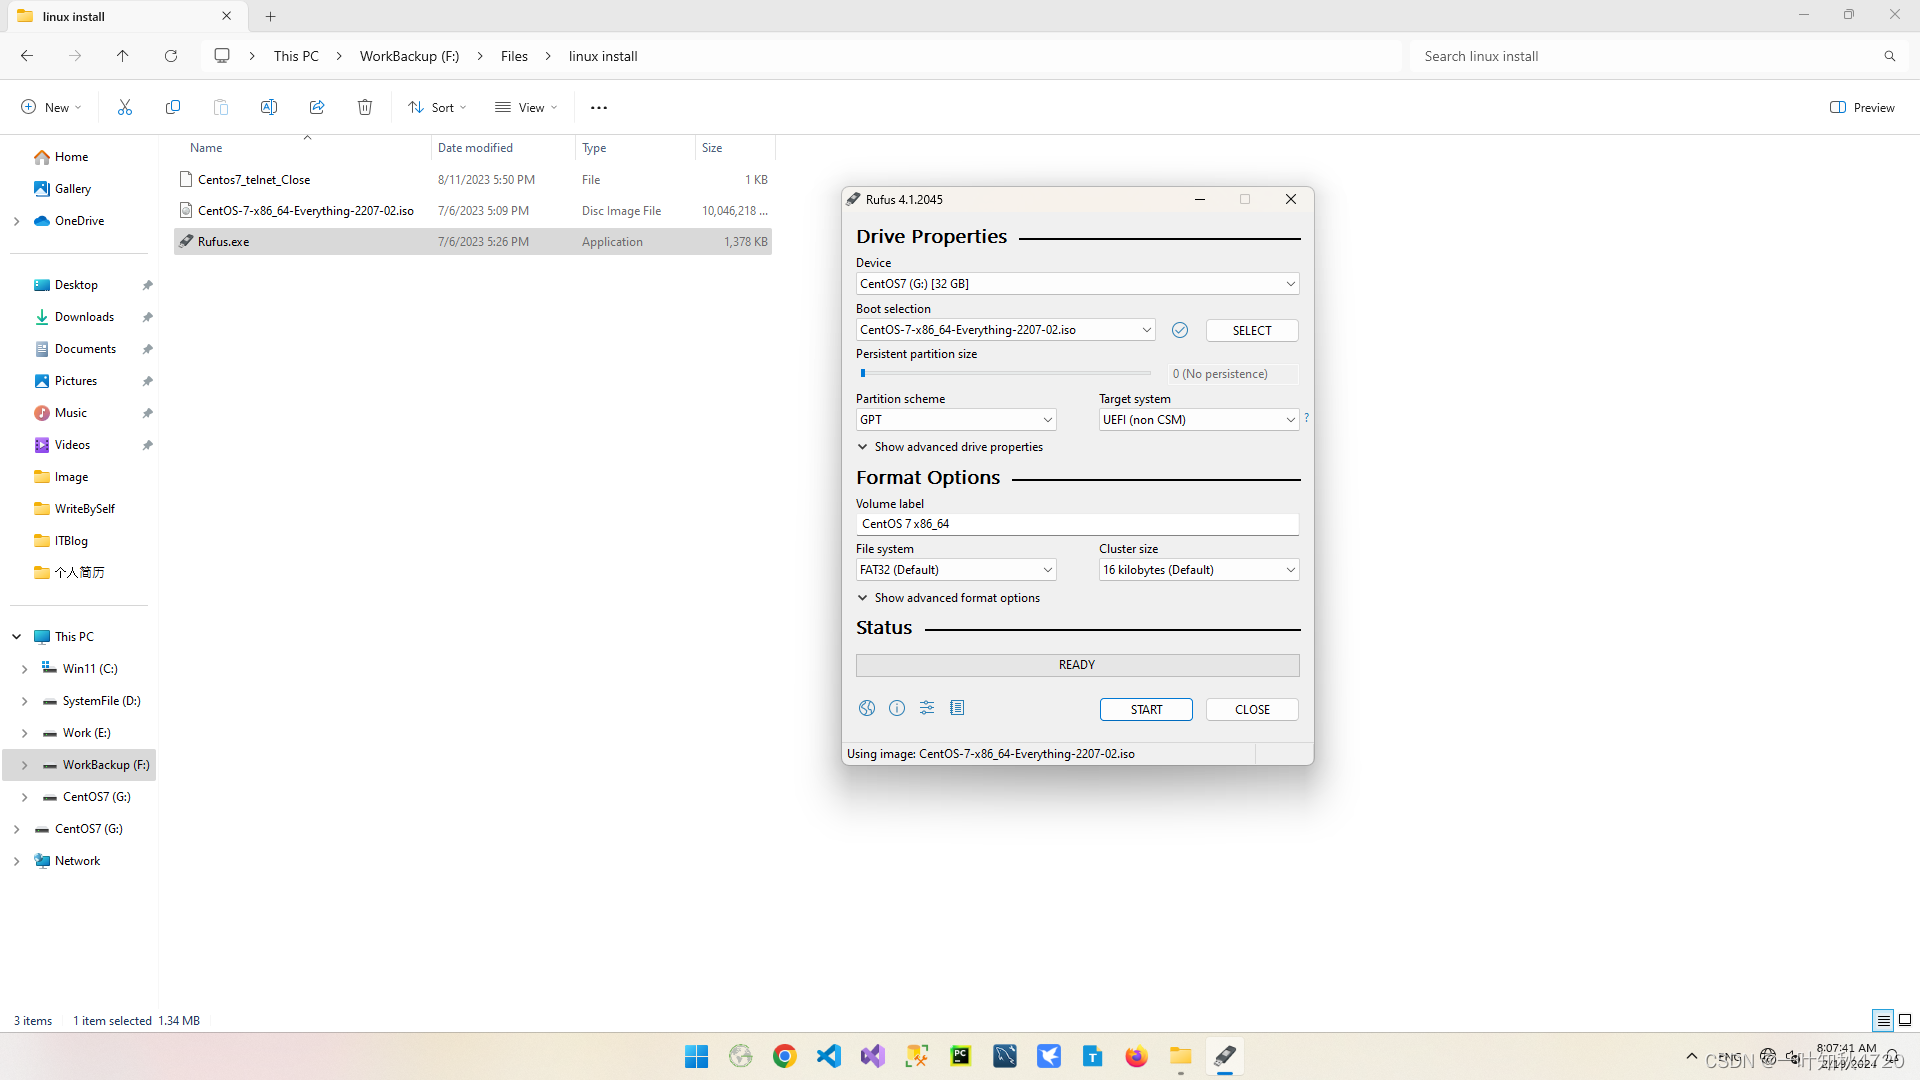This screenshot has width=1920, height=1080.
Task: Open File Explorer from the taskbar
Action: 1181,1056
